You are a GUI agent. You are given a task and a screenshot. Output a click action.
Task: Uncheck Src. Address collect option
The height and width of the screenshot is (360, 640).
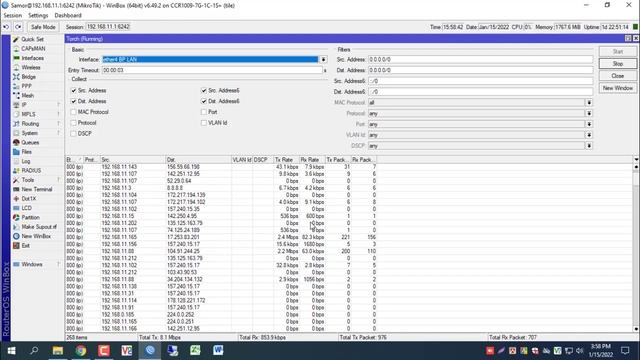click(73, 91)
